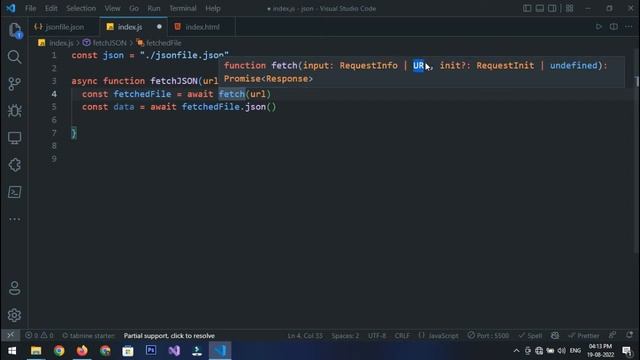Open the Edit menu
This screenshot has height=360, width=640.
coord(51,8)
